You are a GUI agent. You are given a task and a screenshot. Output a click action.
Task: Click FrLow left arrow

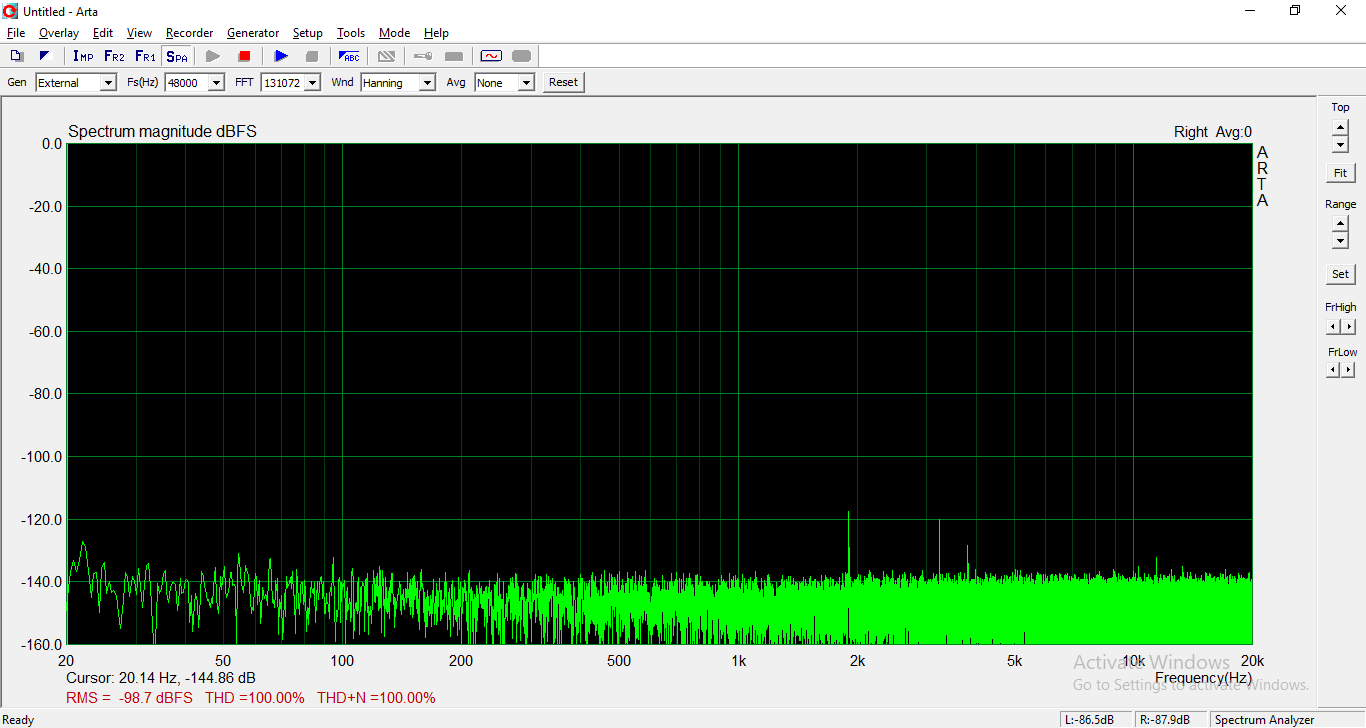(x=1333, y=370)
